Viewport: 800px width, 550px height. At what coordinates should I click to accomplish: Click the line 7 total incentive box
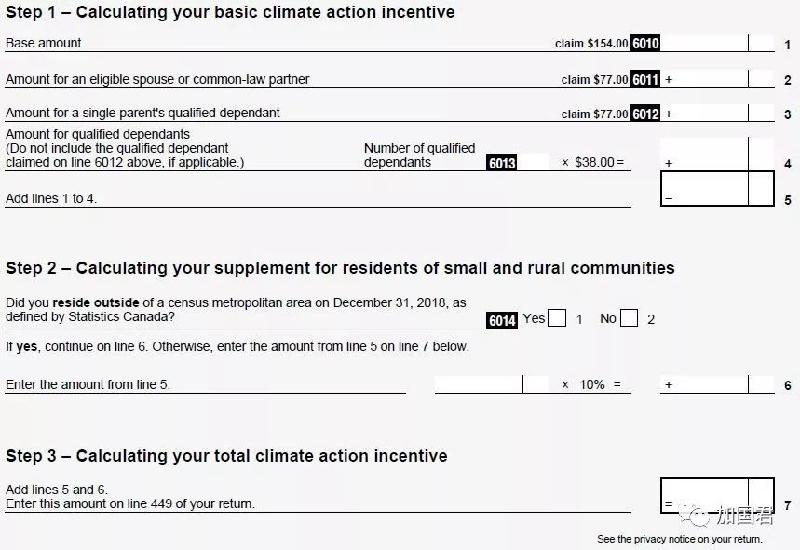point(717,495)
